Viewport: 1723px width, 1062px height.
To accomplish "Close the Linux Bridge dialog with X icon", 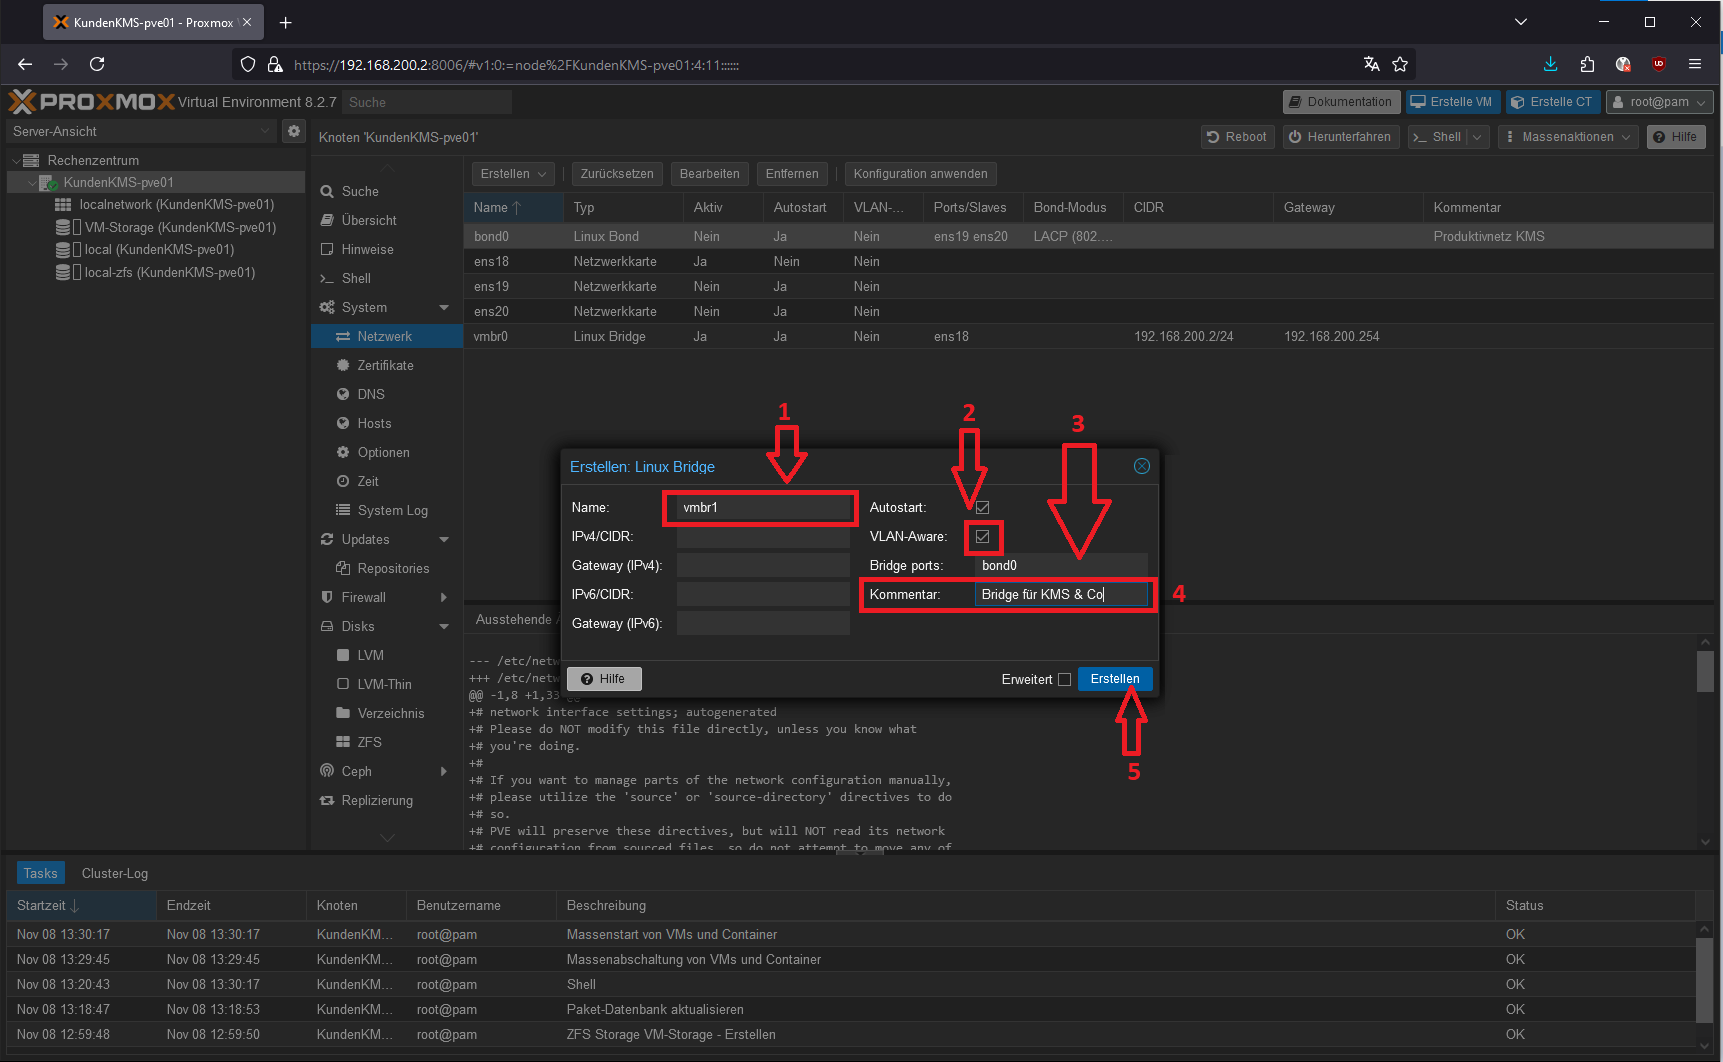I will point(1141,466).
